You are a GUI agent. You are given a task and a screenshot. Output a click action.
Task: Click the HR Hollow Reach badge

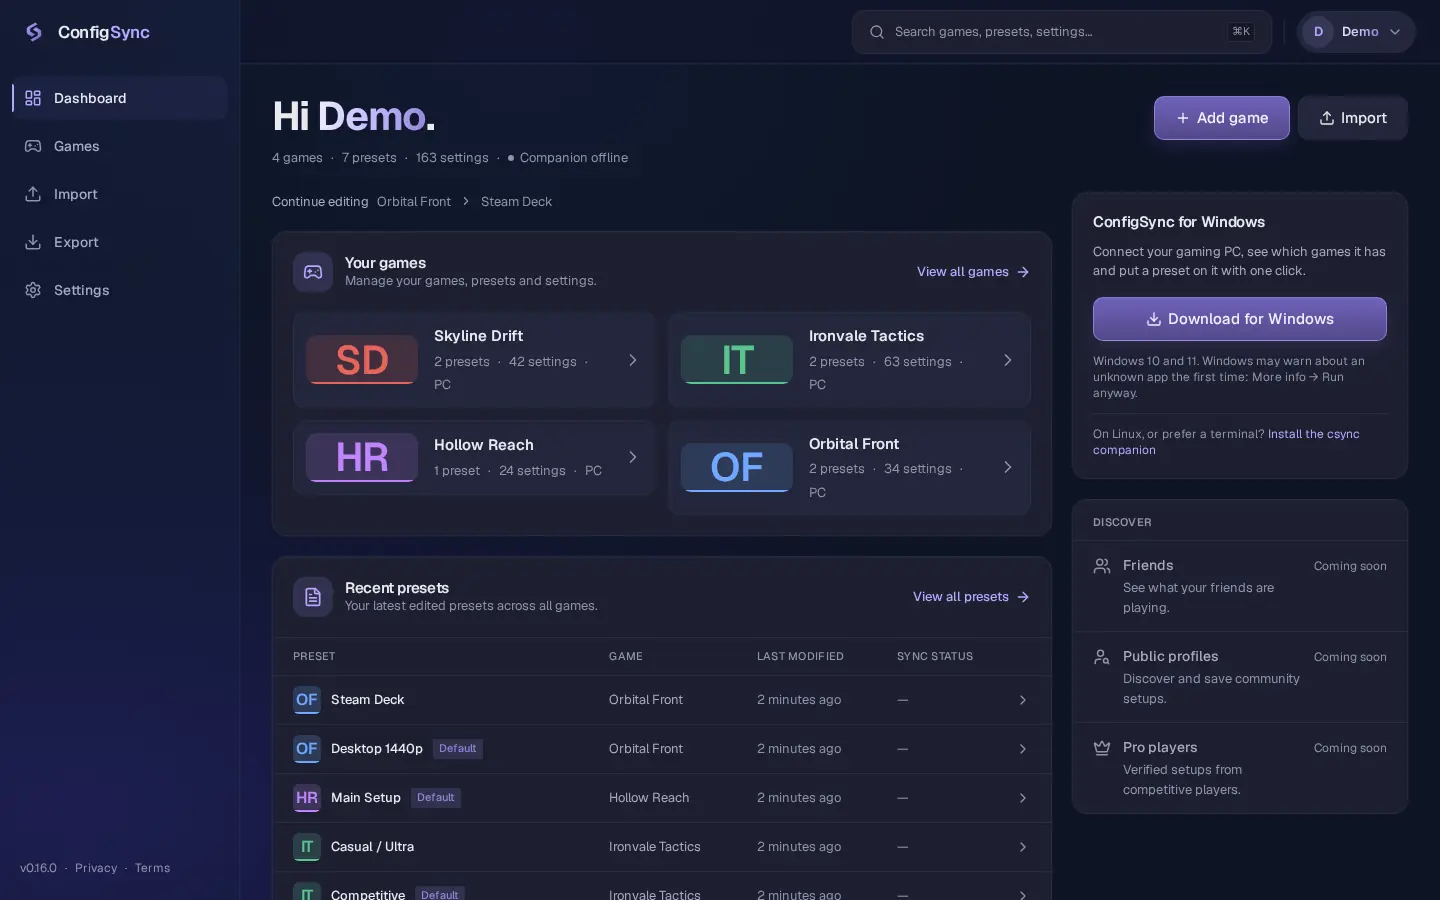[x=362, y=458]
